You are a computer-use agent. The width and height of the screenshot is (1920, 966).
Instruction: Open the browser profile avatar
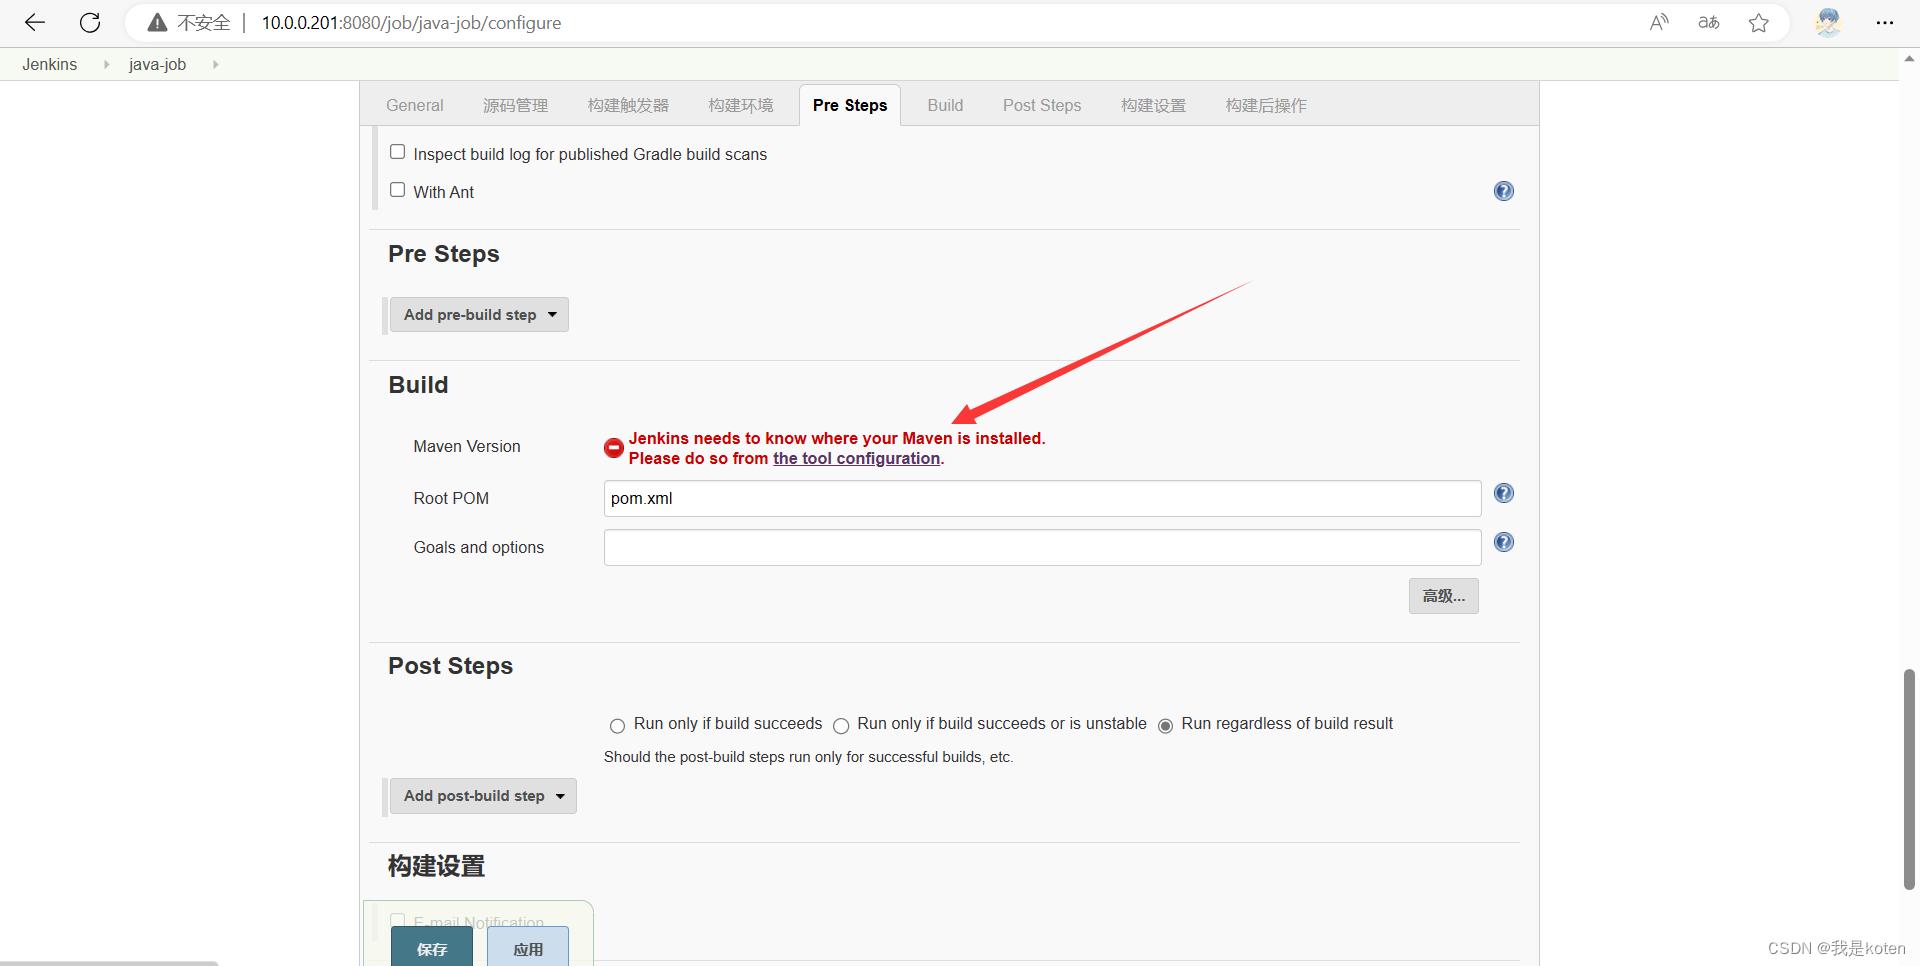pos(1828,22)
